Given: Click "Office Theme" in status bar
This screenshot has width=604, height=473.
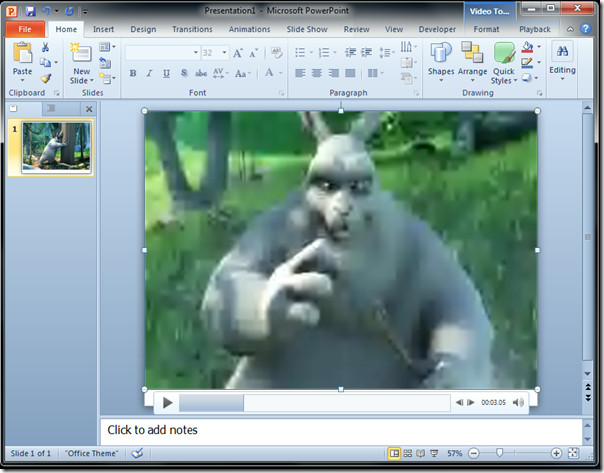Looking at the screenshot, I should (91, 453).
